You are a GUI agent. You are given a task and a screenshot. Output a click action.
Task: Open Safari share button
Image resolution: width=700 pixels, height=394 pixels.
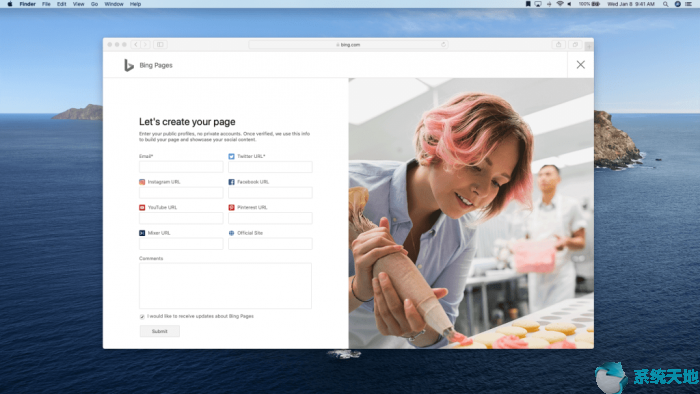pyautogui.click(x=558, y=45)
